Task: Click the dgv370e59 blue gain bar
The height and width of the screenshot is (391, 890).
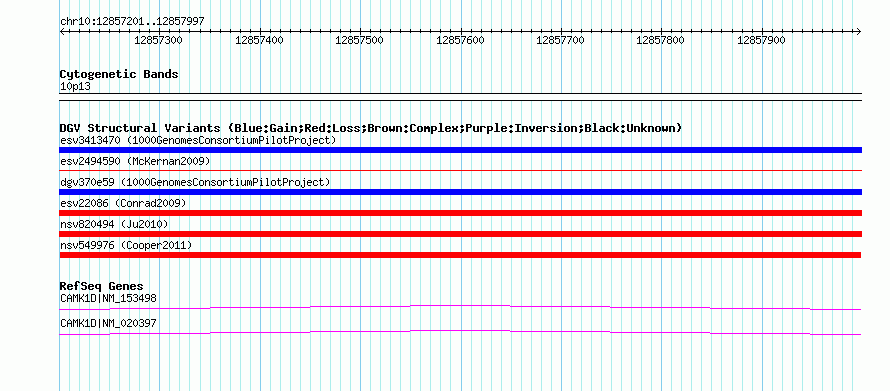Action: 460,192
